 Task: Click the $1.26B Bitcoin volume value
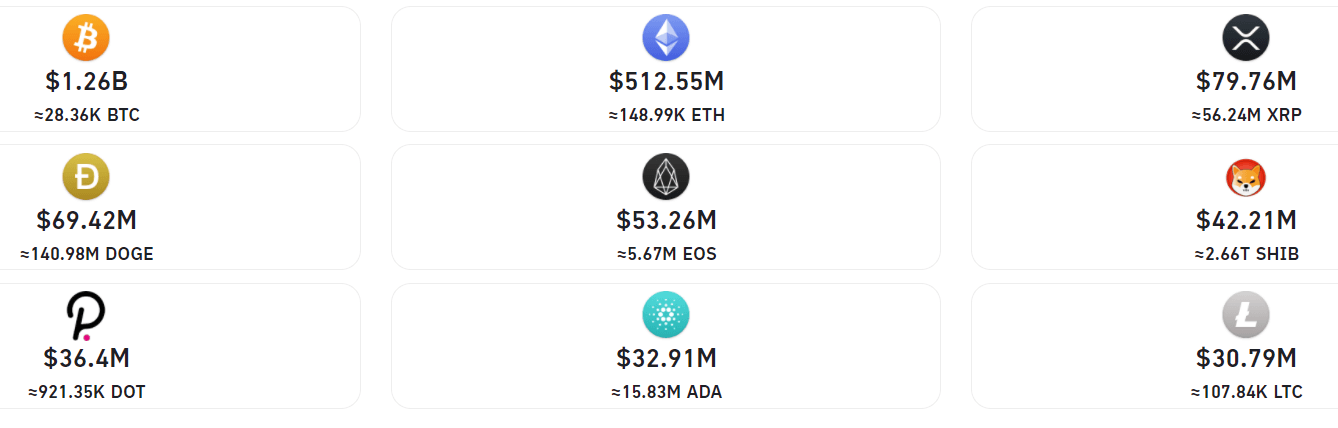coord(86,81)
